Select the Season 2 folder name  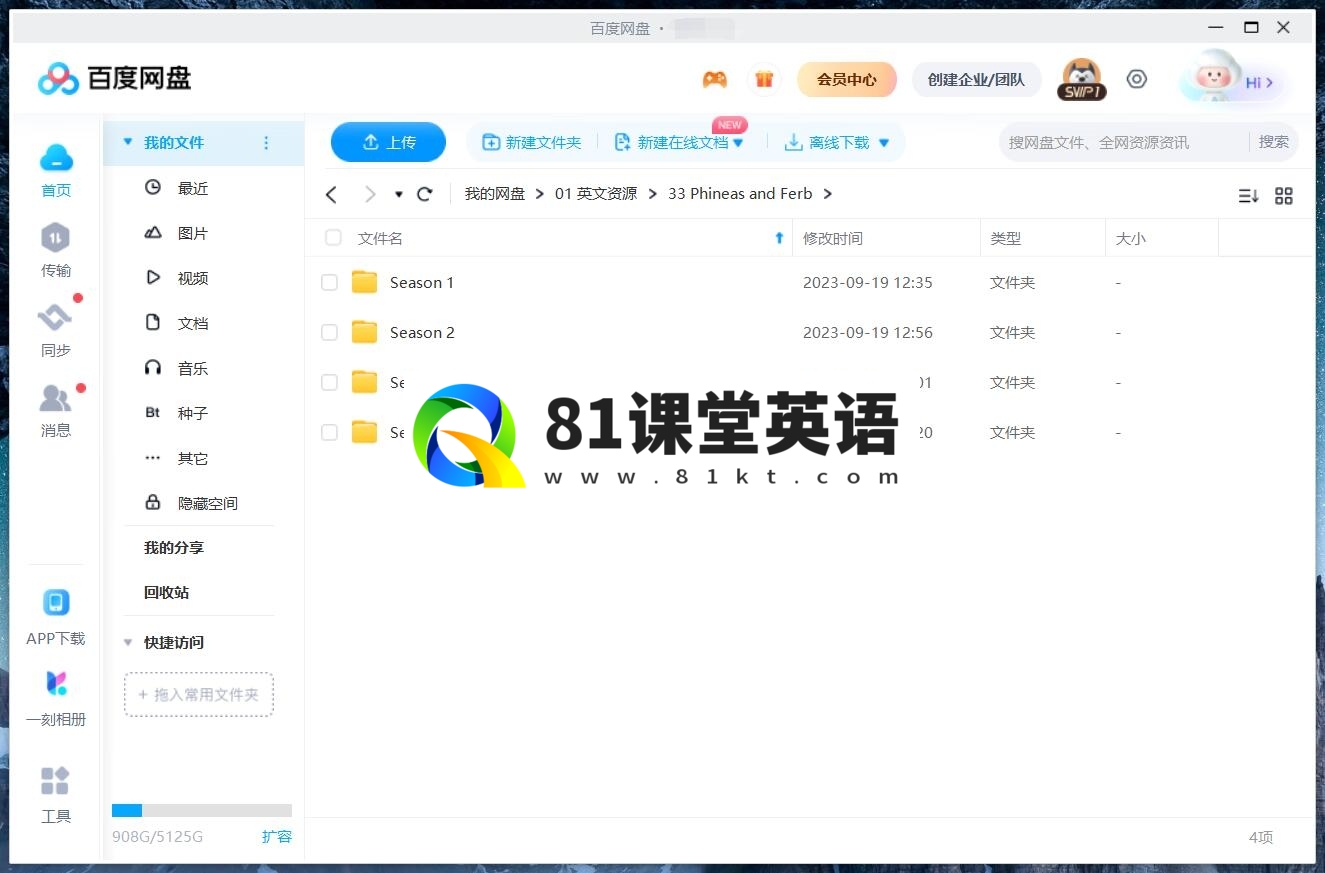click(422, 333)
